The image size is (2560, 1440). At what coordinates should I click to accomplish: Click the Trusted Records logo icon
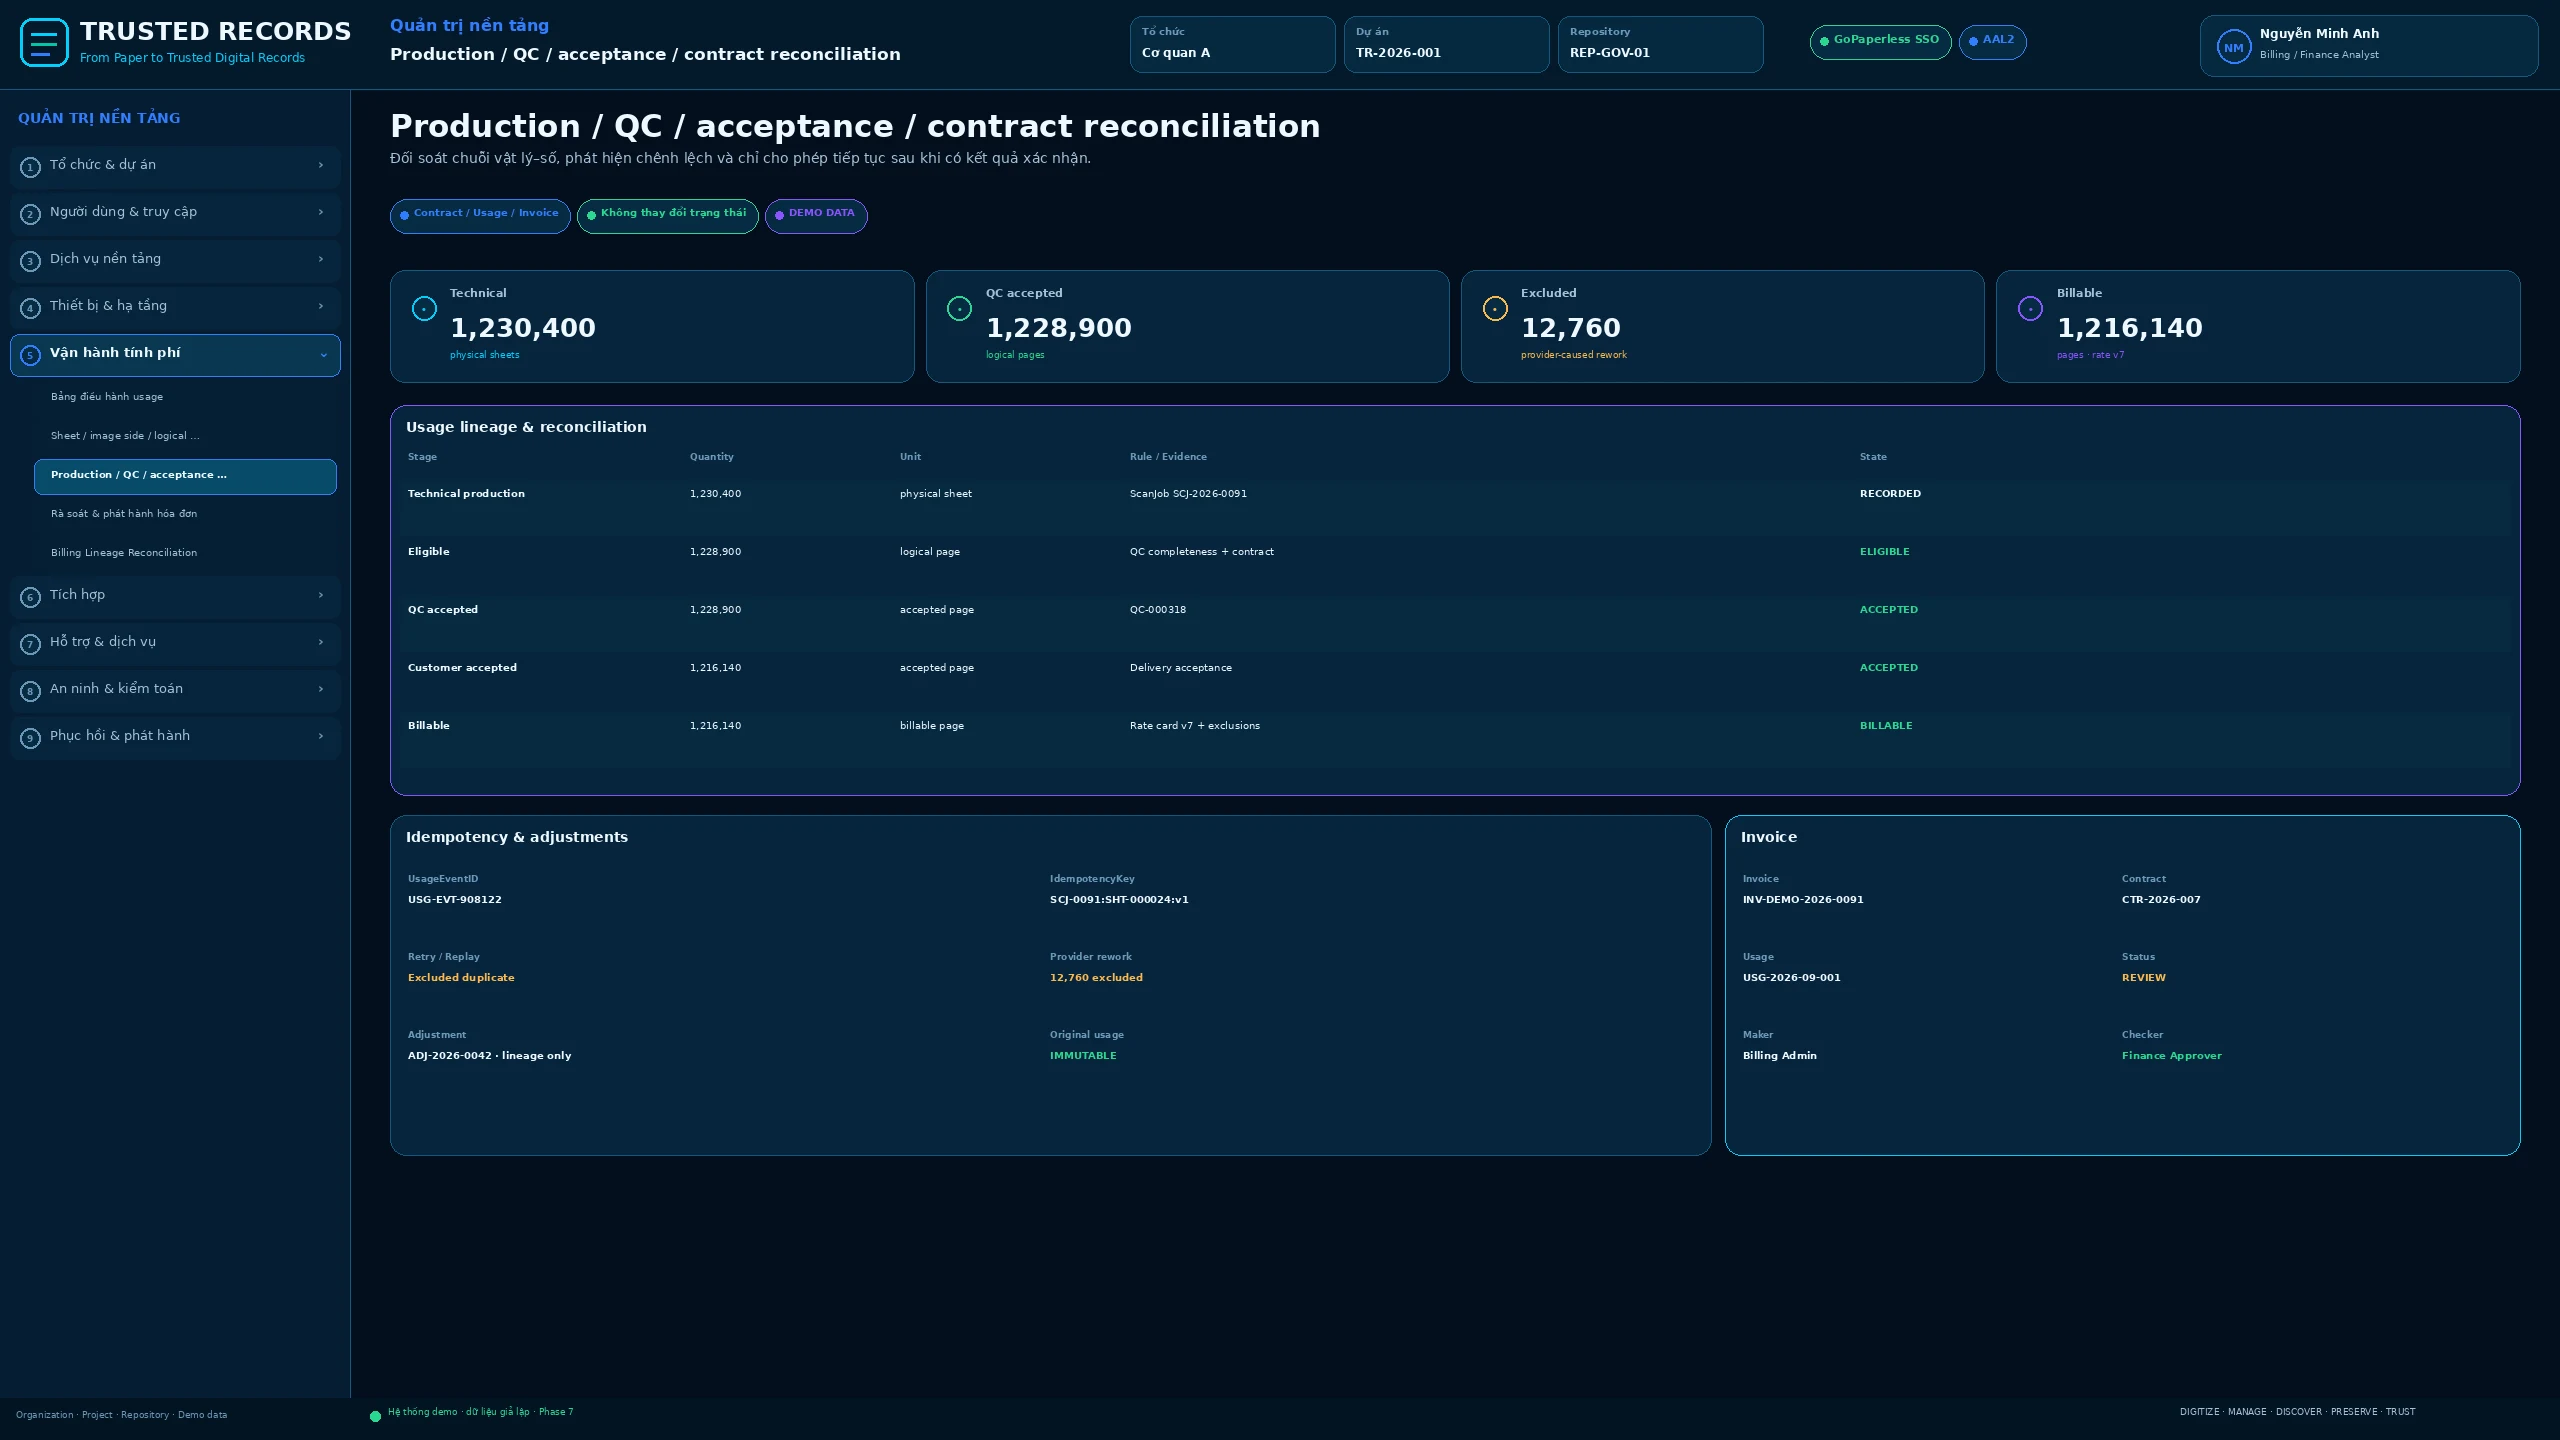(44, 43)
